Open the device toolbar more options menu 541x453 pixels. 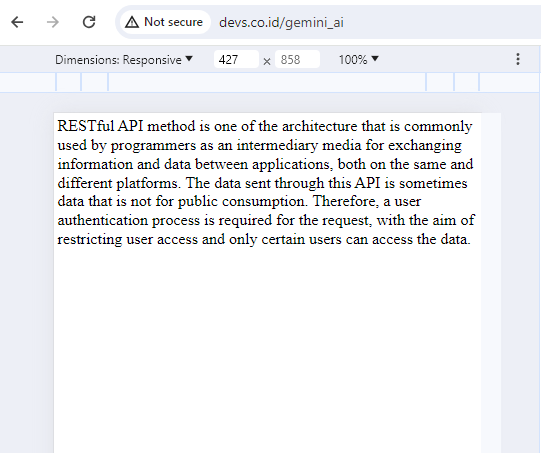tap(518, 59)
